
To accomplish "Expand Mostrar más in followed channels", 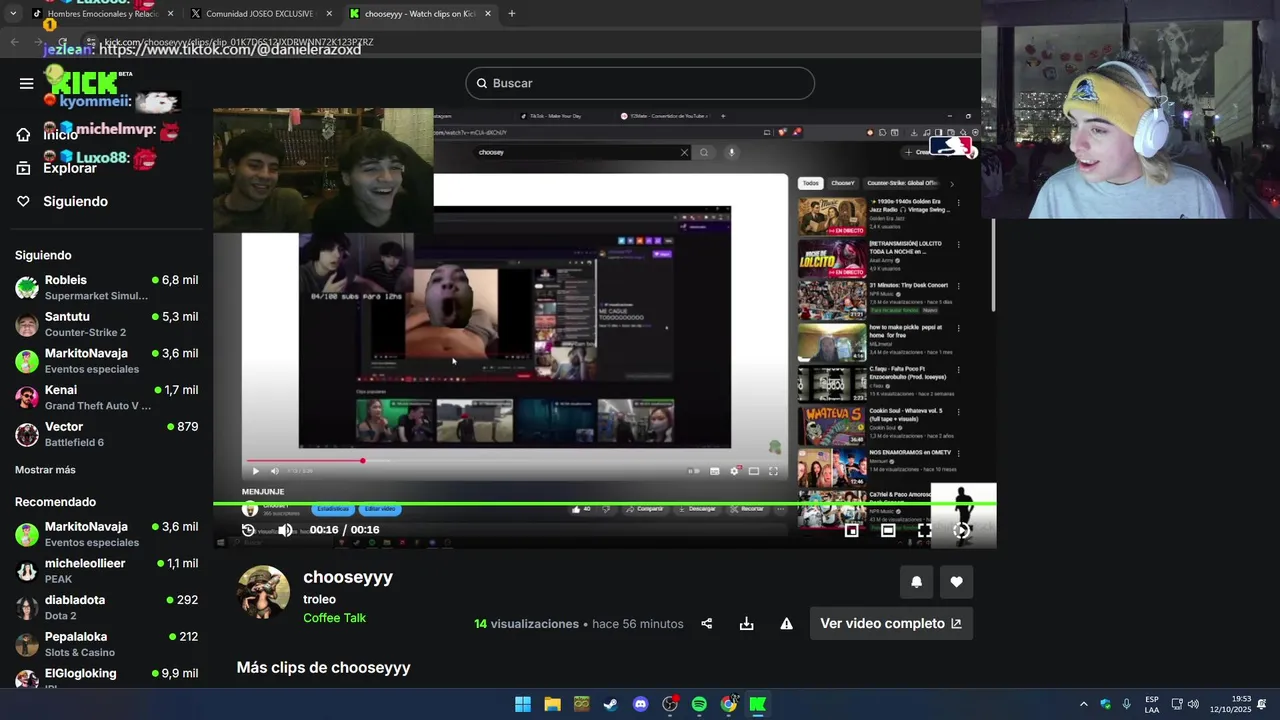I will click(45, 470).
